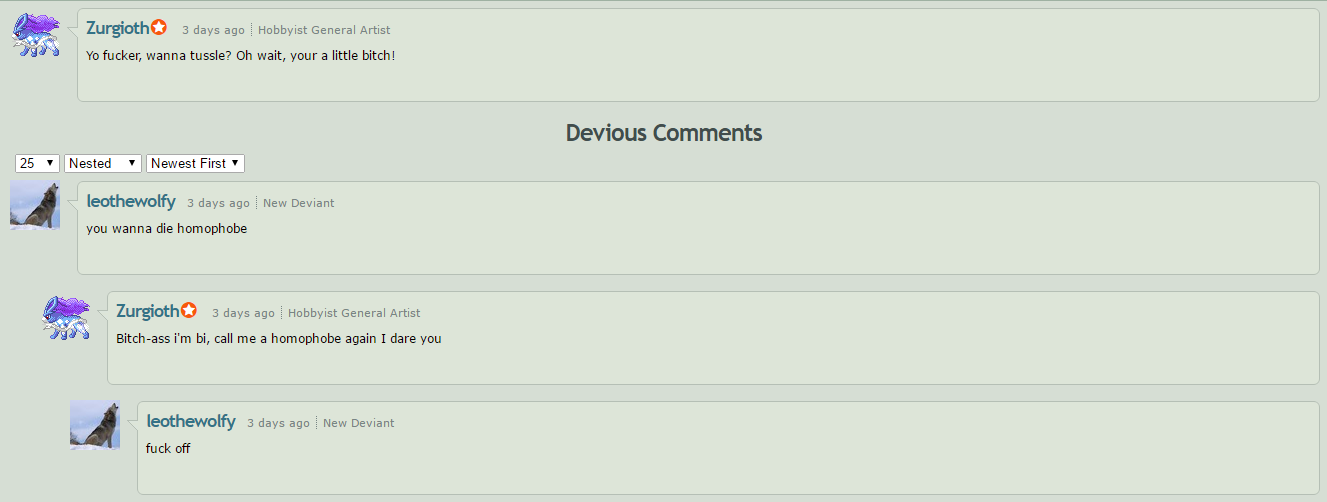Viewport: 1327px width, 502px height.
Task: Visit leothewolfy's profile from the first comment username
Action: click(131, 202)
